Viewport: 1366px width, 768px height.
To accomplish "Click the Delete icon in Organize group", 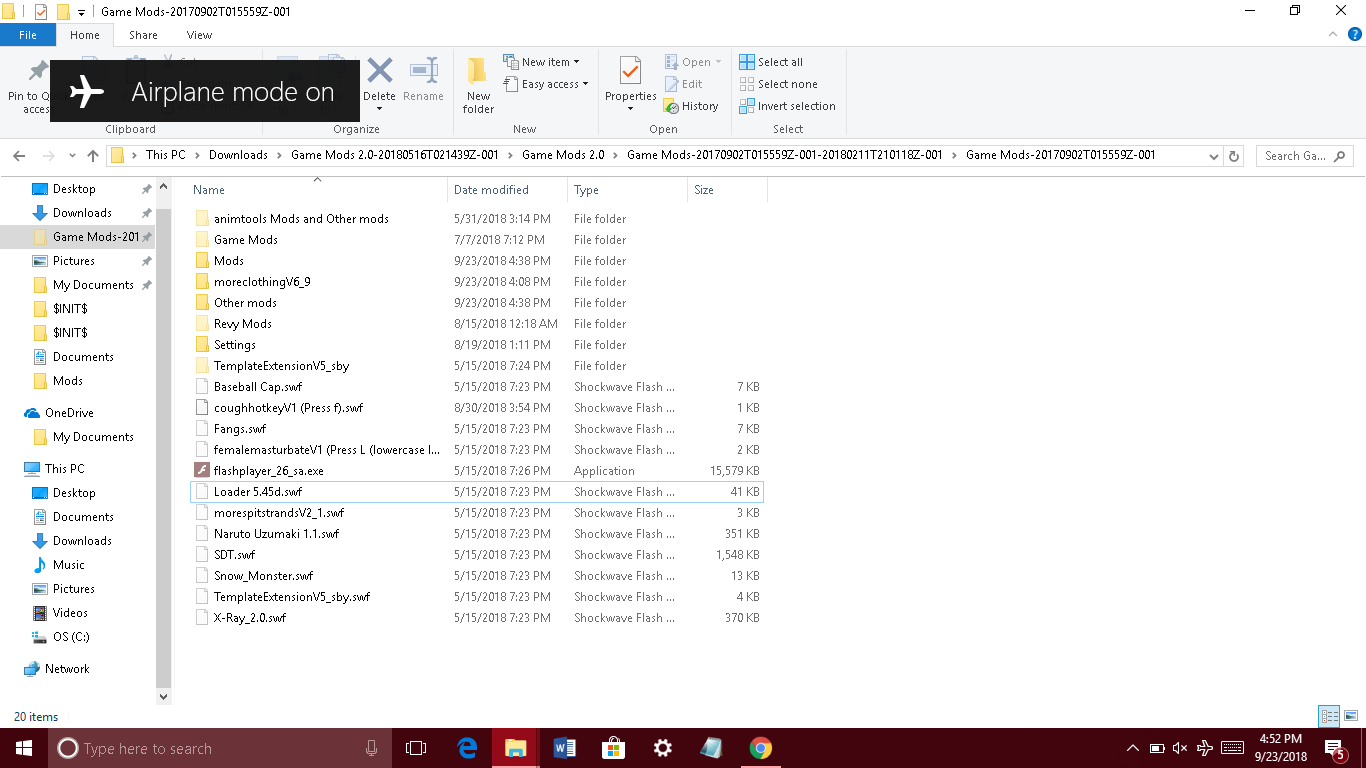I will click(379, 80).
